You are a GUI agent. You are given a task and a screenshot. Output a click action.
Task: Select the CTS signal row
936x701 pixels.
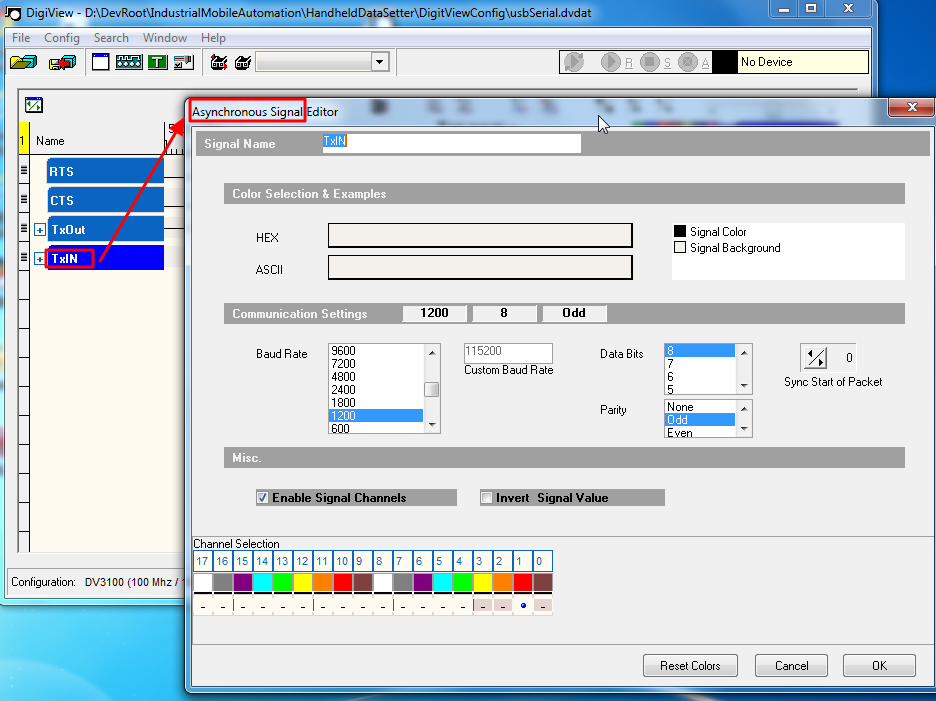point(106,200)
